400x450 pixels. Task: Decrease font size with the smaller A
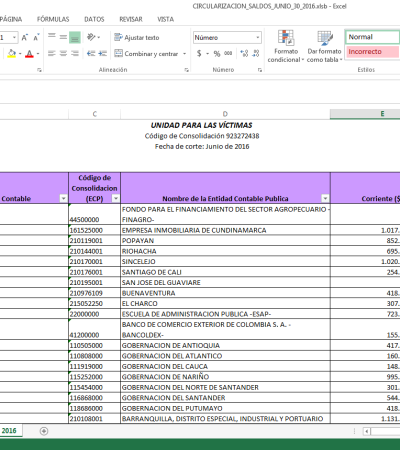point(36,37)
